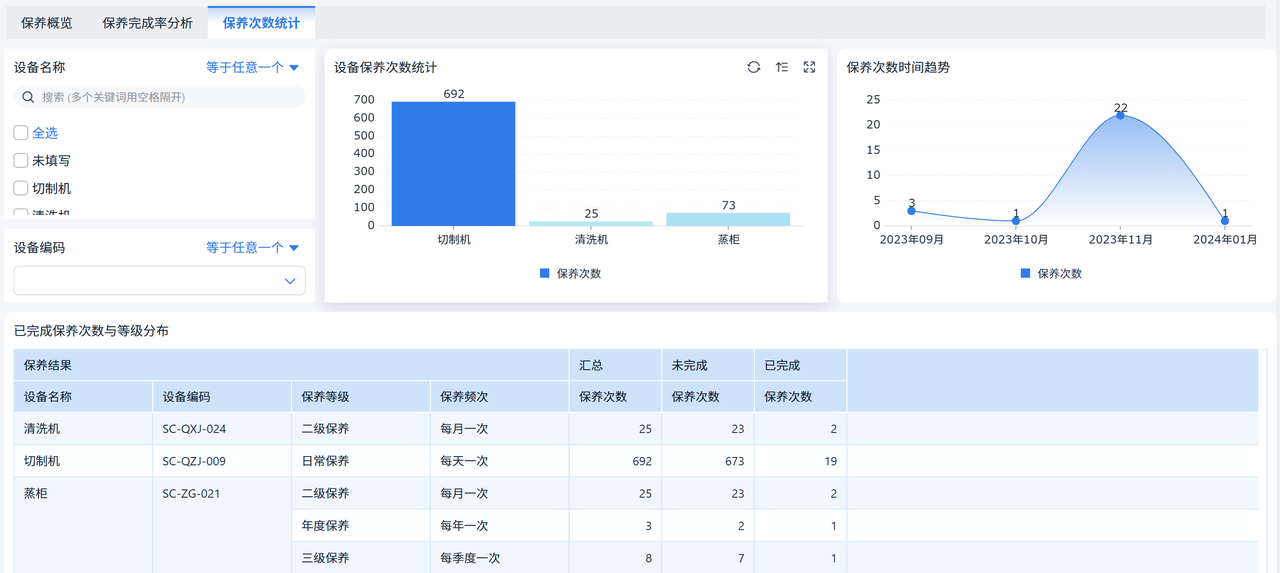Select the SC-QZJ-009 cell
Screen dimensions: 1280x573
[222, 461]
